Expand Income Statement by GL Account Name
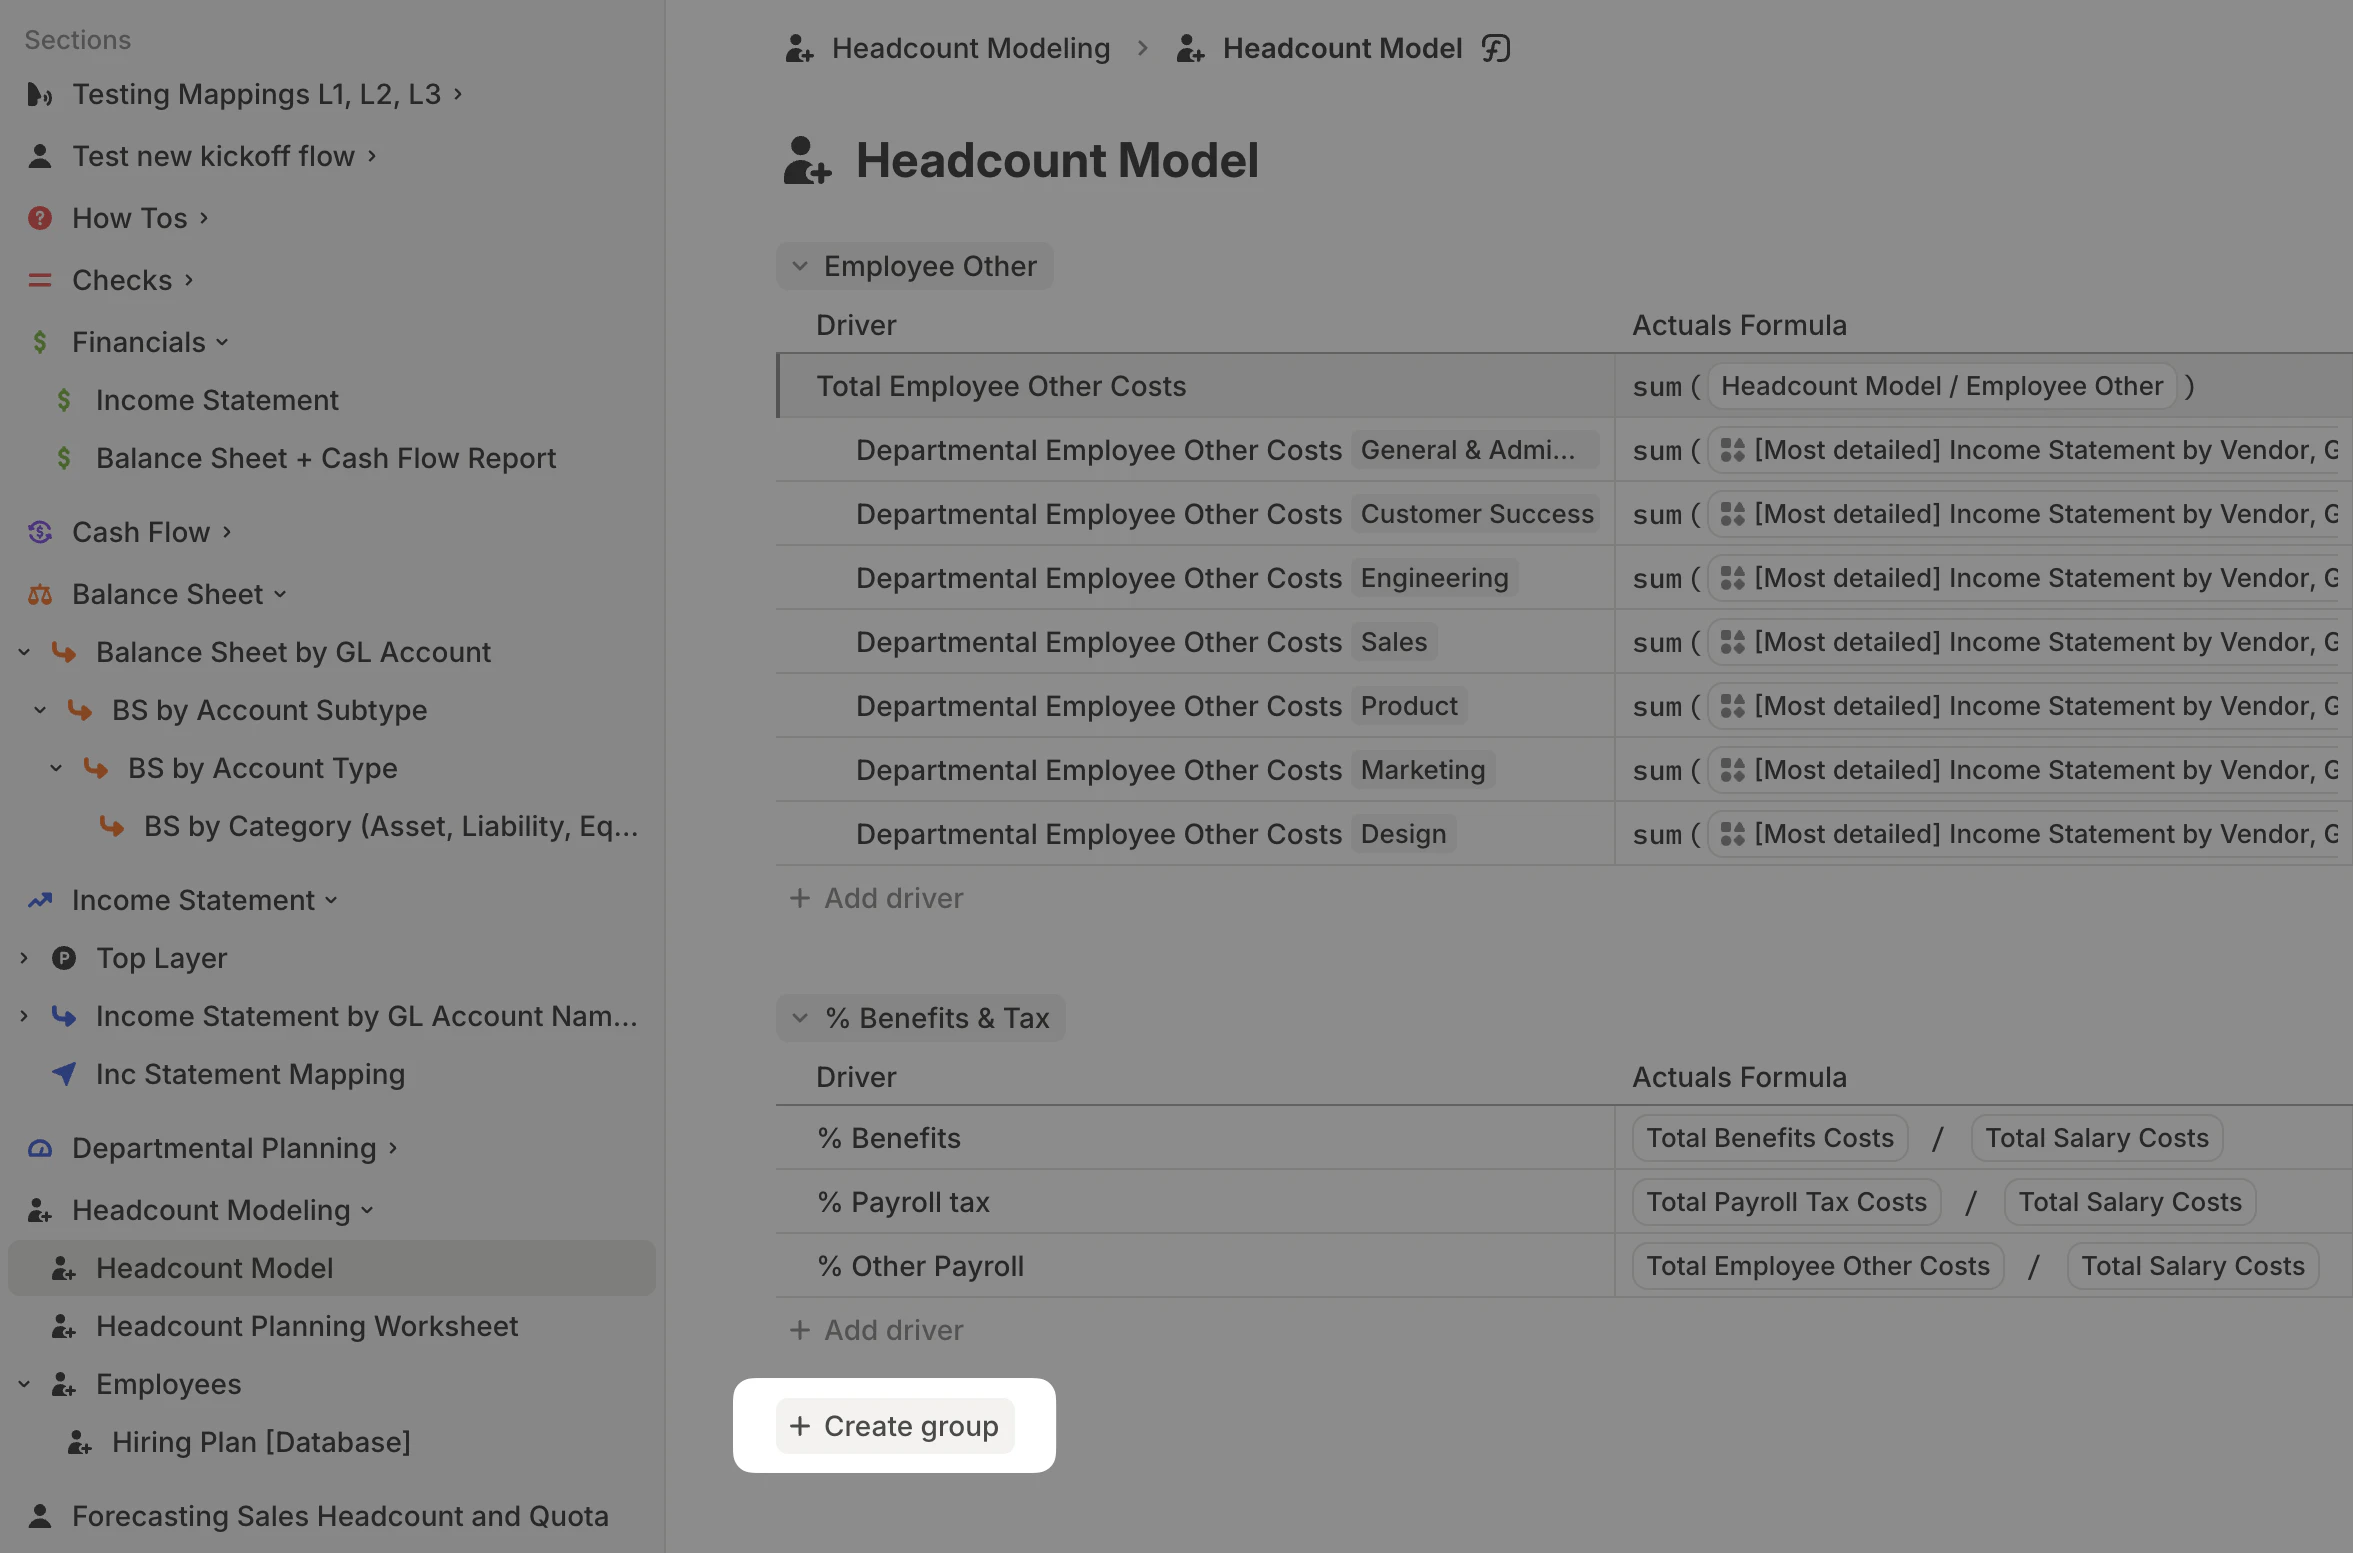The image size is (2353, 1553). click(24, 1016)
